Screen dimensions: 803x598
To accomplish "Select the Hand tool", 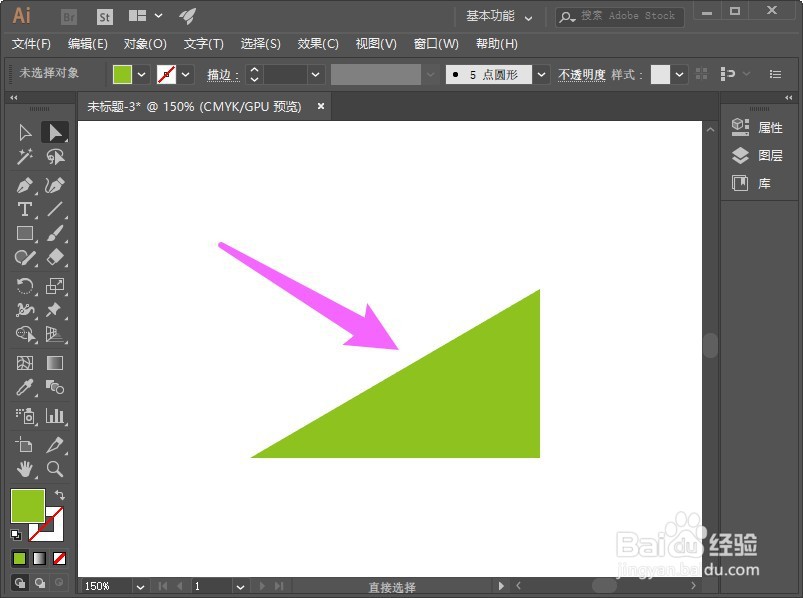I will (x=25, y=469).
